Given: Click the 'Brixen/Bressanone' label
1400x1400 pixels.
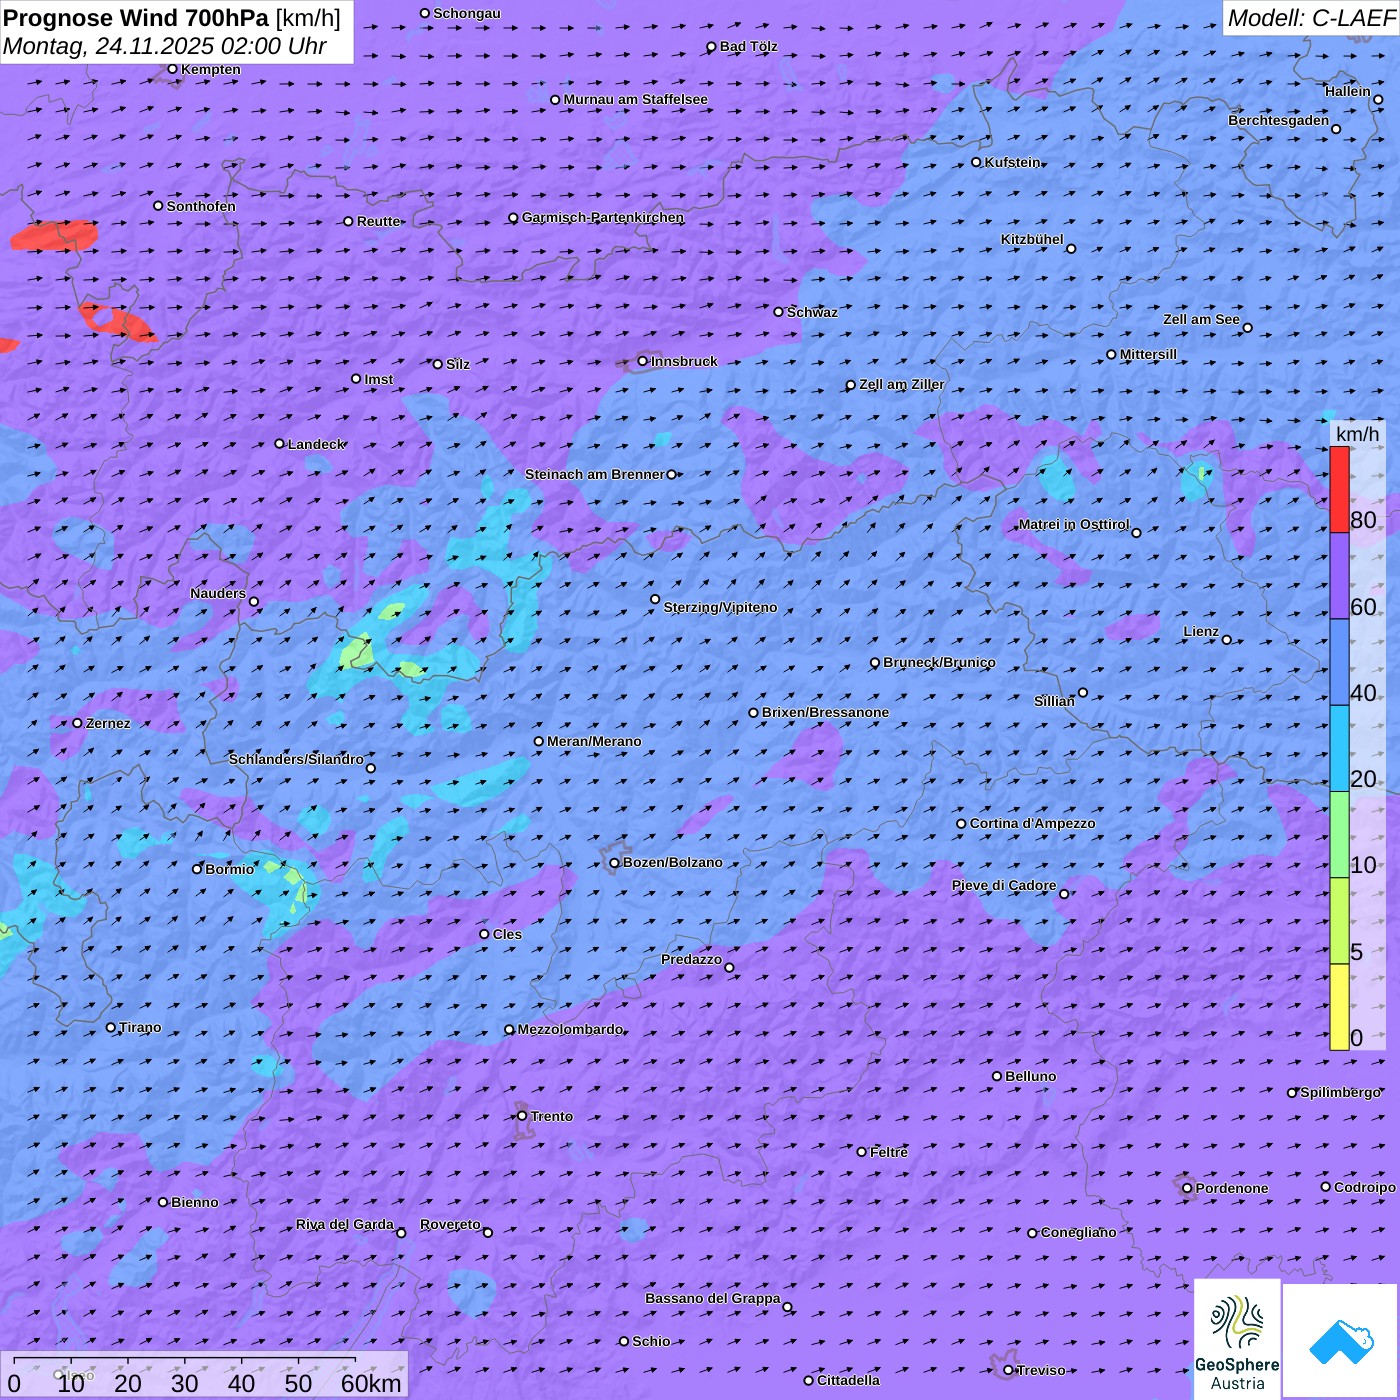Looking at the screenshot, I should [825, 712].
